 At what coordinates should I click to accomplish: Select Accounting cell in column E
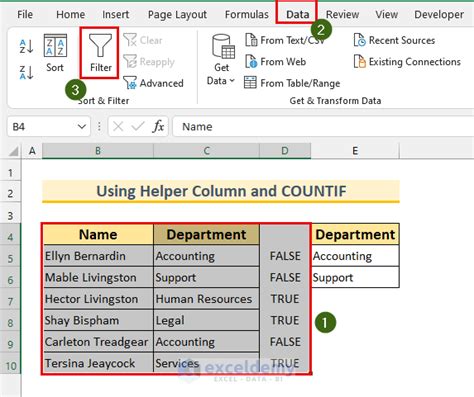click(x=355, y=256)
